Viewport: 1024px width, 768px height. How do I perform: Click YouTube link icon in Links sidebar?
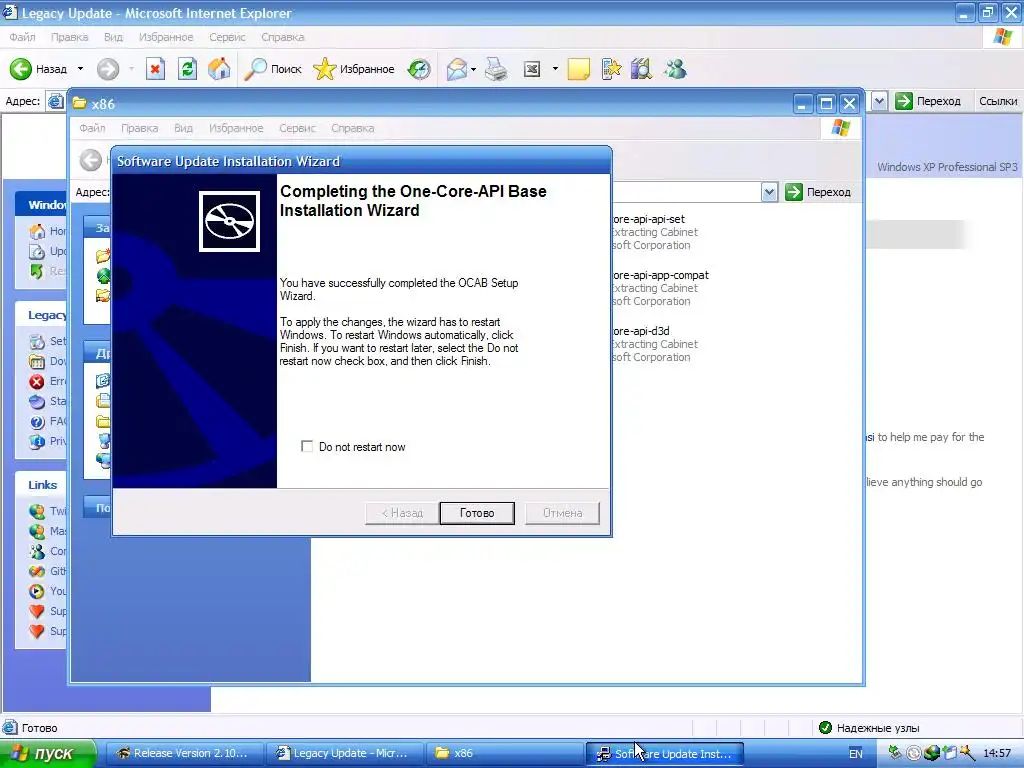tap(37, 591)
